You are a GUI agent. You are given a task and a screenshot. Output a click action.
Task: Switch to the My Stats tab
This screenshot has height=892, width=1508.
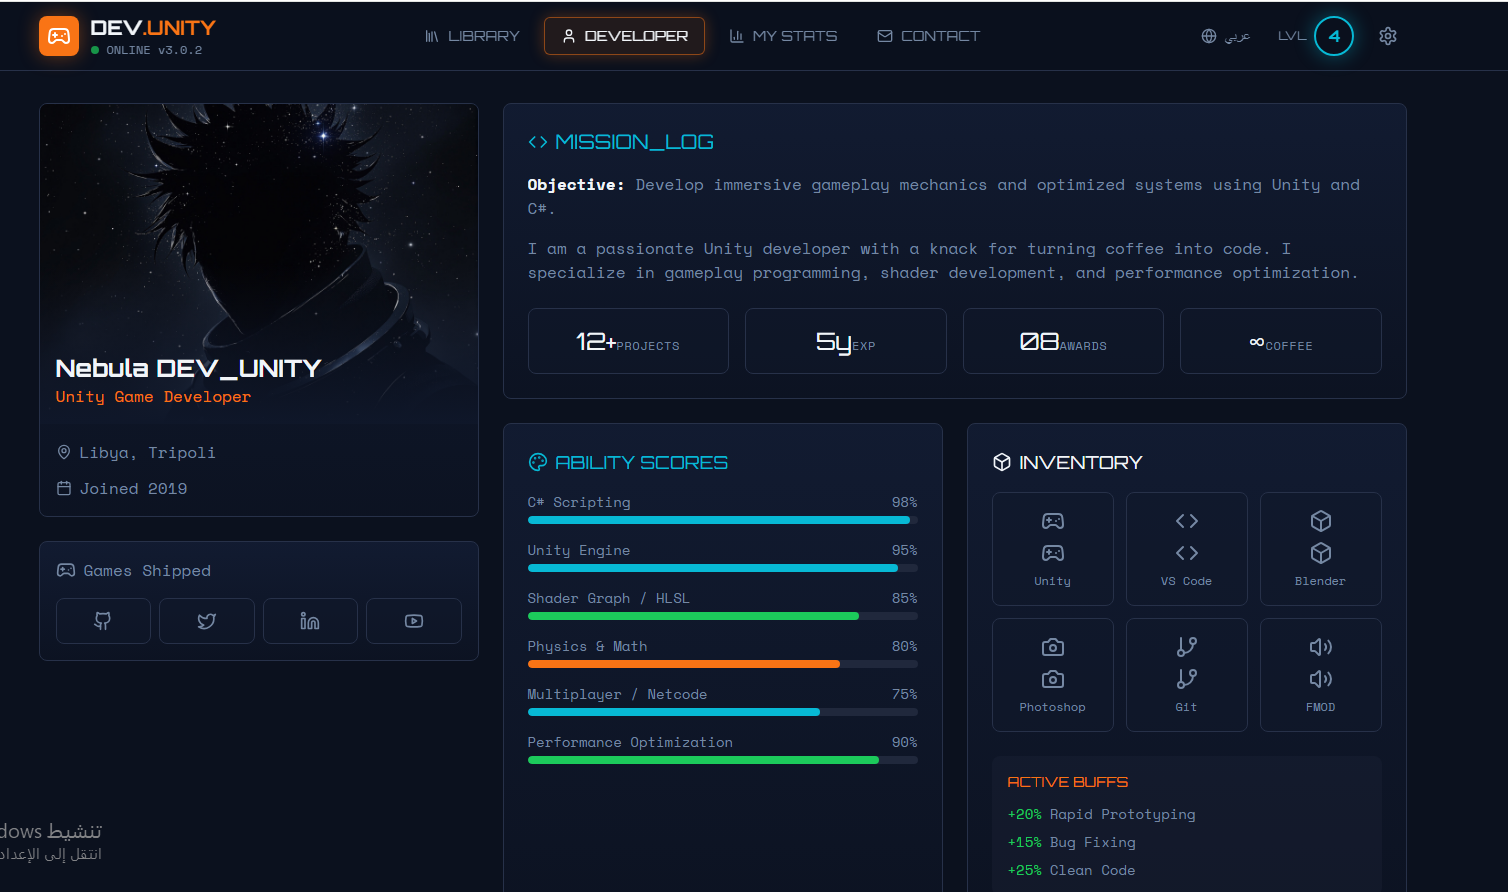click(x=784, y=36)
